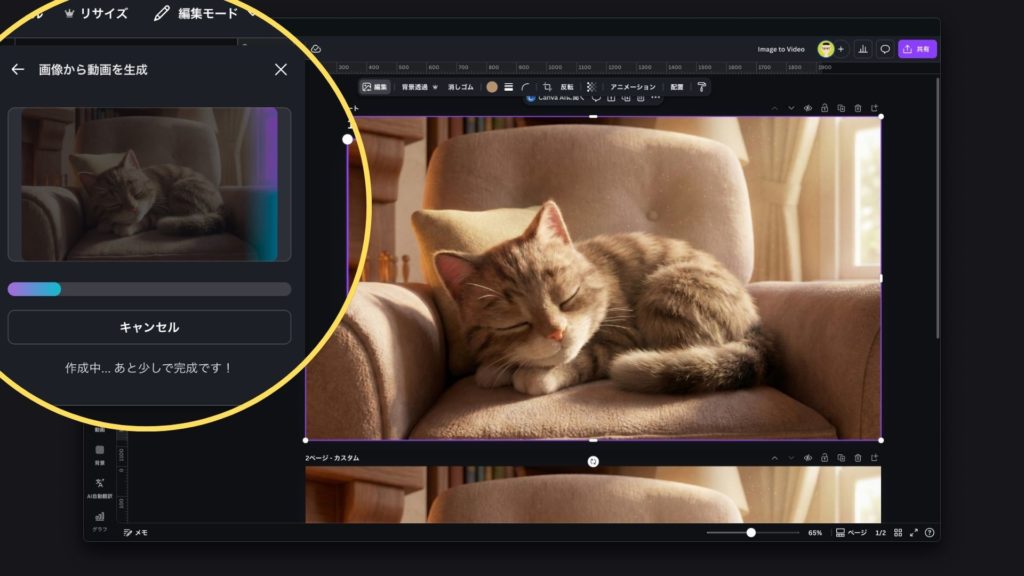Click the purple 共有 share button
Screen dimensions: 1024x576
pyautogui.click(x=917, y=49)
